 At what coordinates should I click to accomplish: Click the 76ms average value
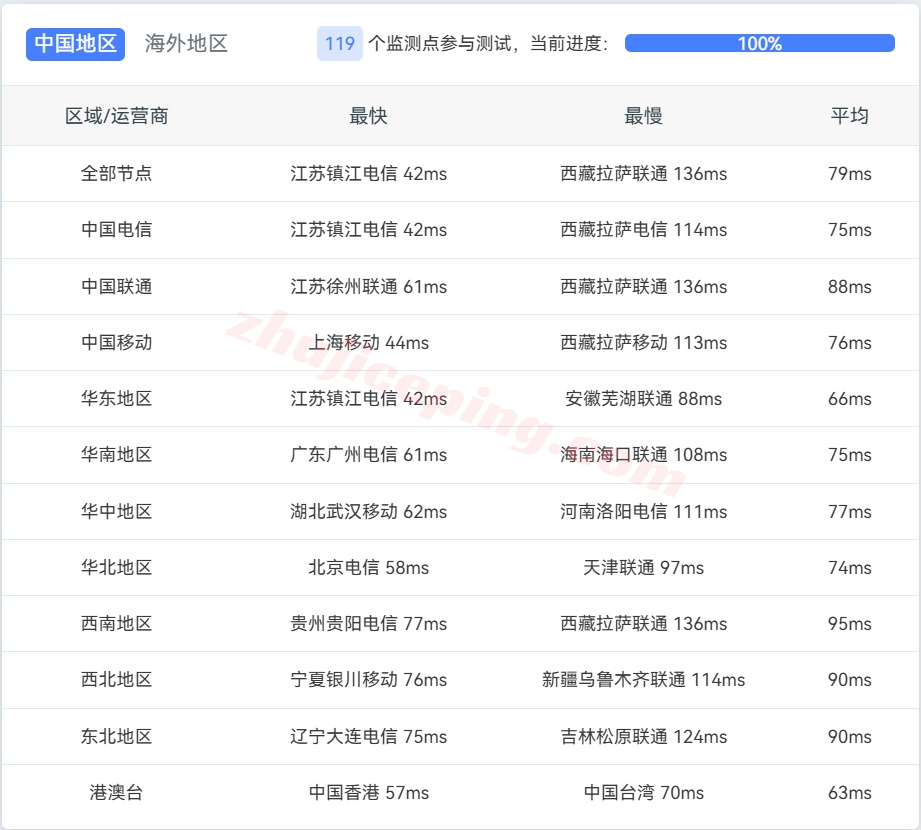[x=849, y=342]
